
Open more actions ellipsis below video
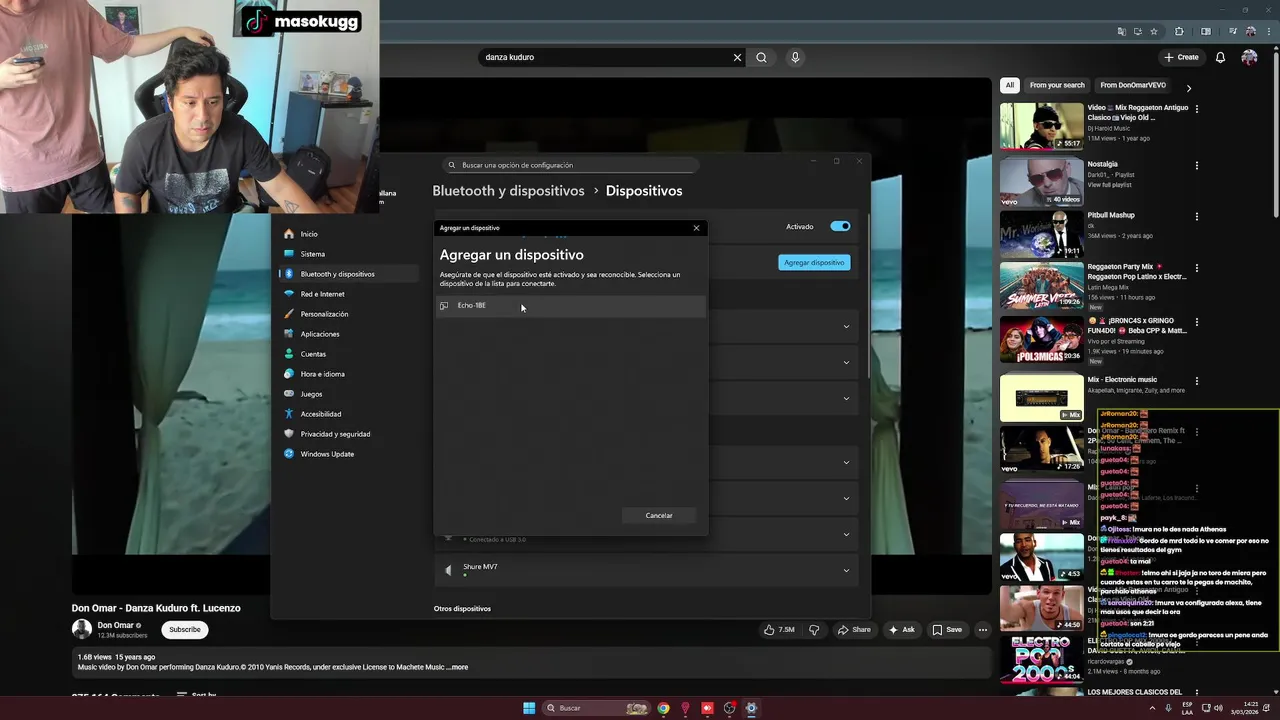pyautogui.click(x=983, y=630)
